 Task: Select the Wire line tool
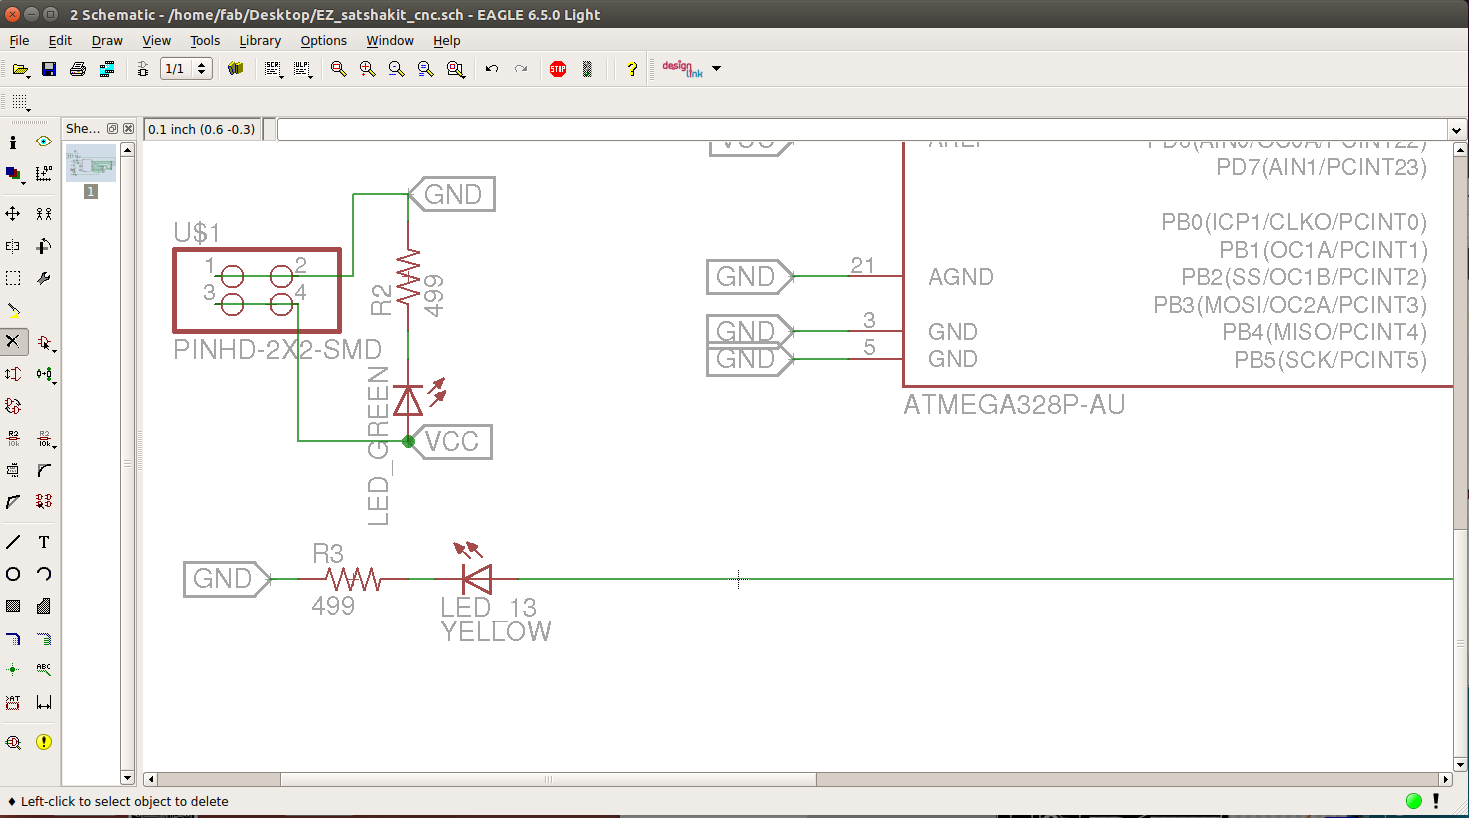point(13,542)
